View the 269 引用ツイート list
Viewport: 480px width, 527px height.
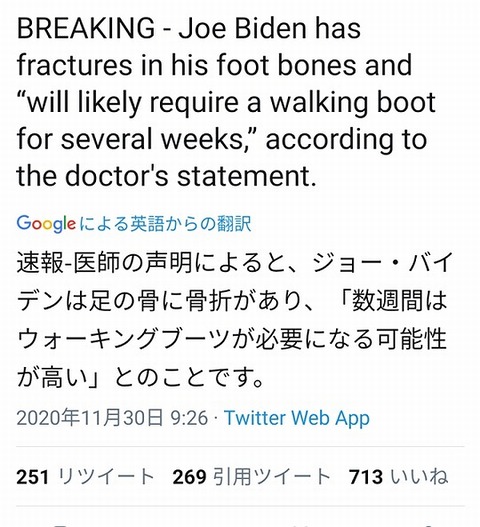click(x=251, y=477)
